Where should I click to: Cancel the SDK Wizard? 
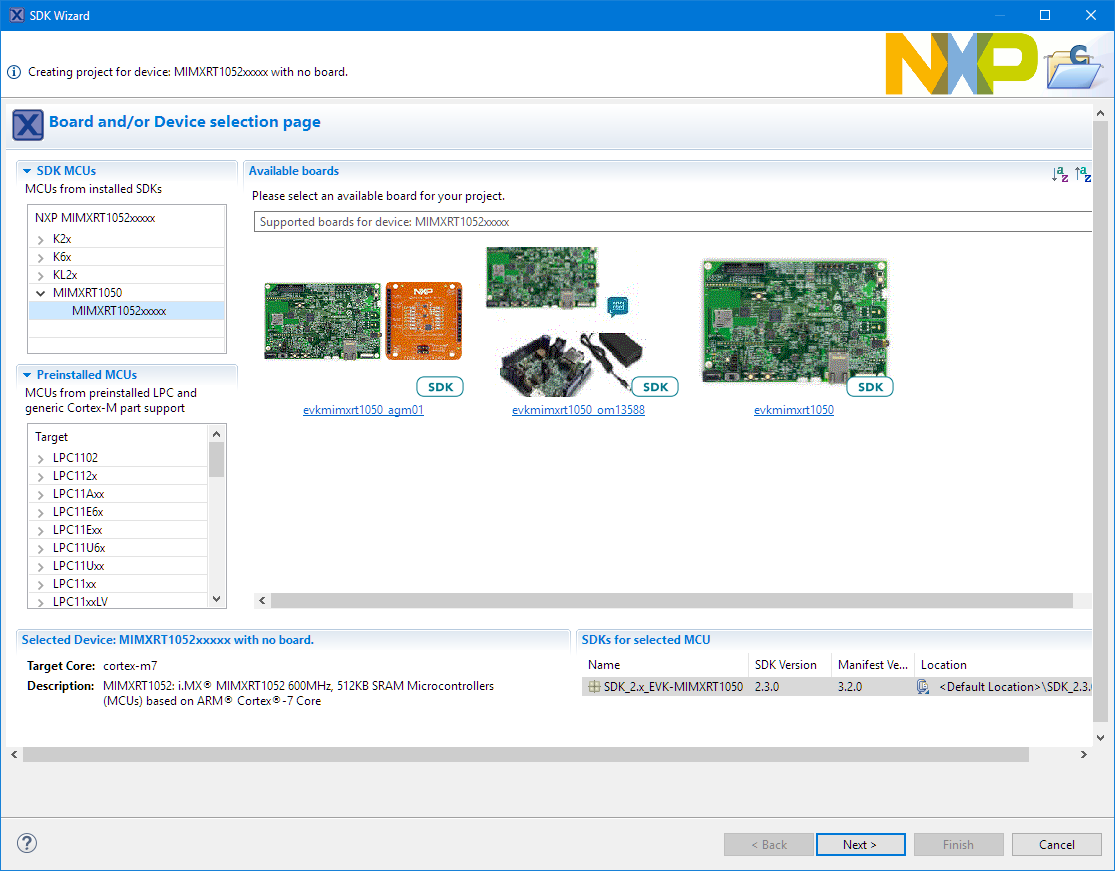(x=1056, y=844)
